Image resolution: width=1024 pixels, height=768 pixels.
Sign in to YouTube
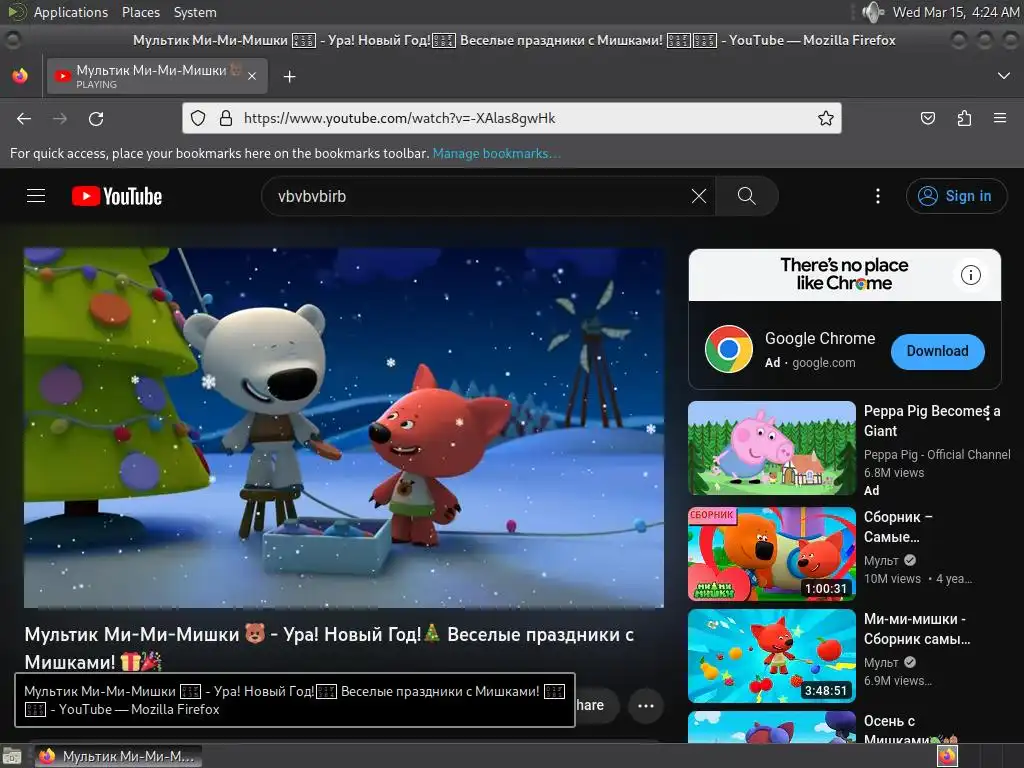(x=956, y=196)
